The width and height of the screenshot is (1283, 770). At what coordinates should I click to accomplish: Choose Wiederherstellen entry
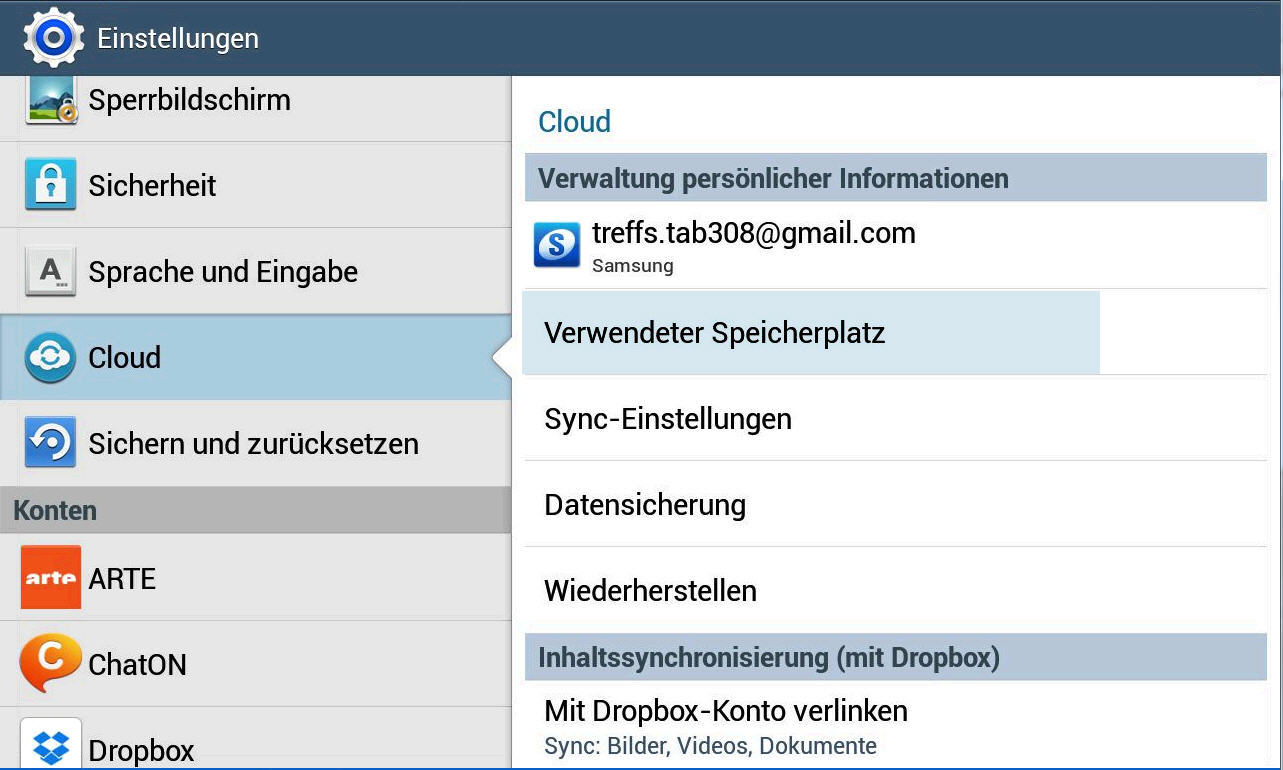pos(650,591)
